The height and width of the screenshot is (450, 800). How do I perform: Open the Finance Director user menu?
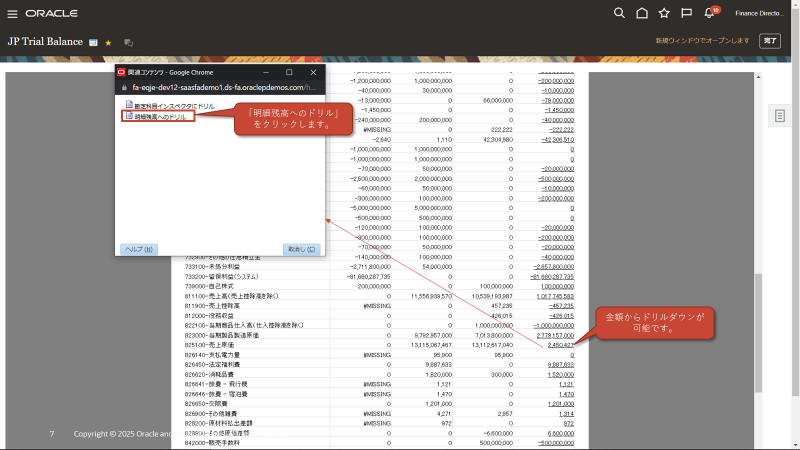click(x=759, y=13)
